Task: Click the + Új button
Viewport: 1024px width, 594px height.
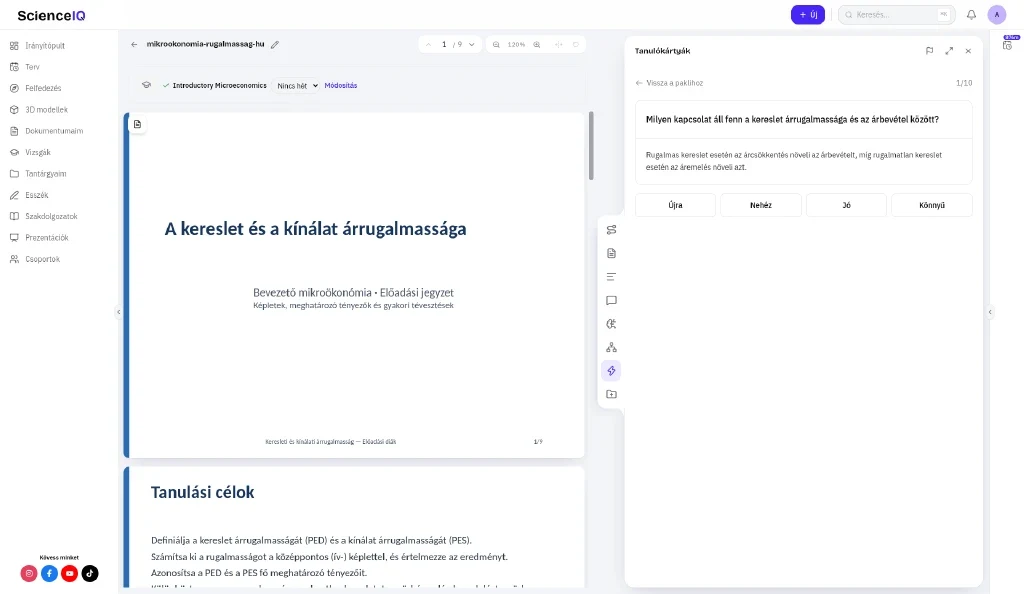Action: [x=808, y=14]
